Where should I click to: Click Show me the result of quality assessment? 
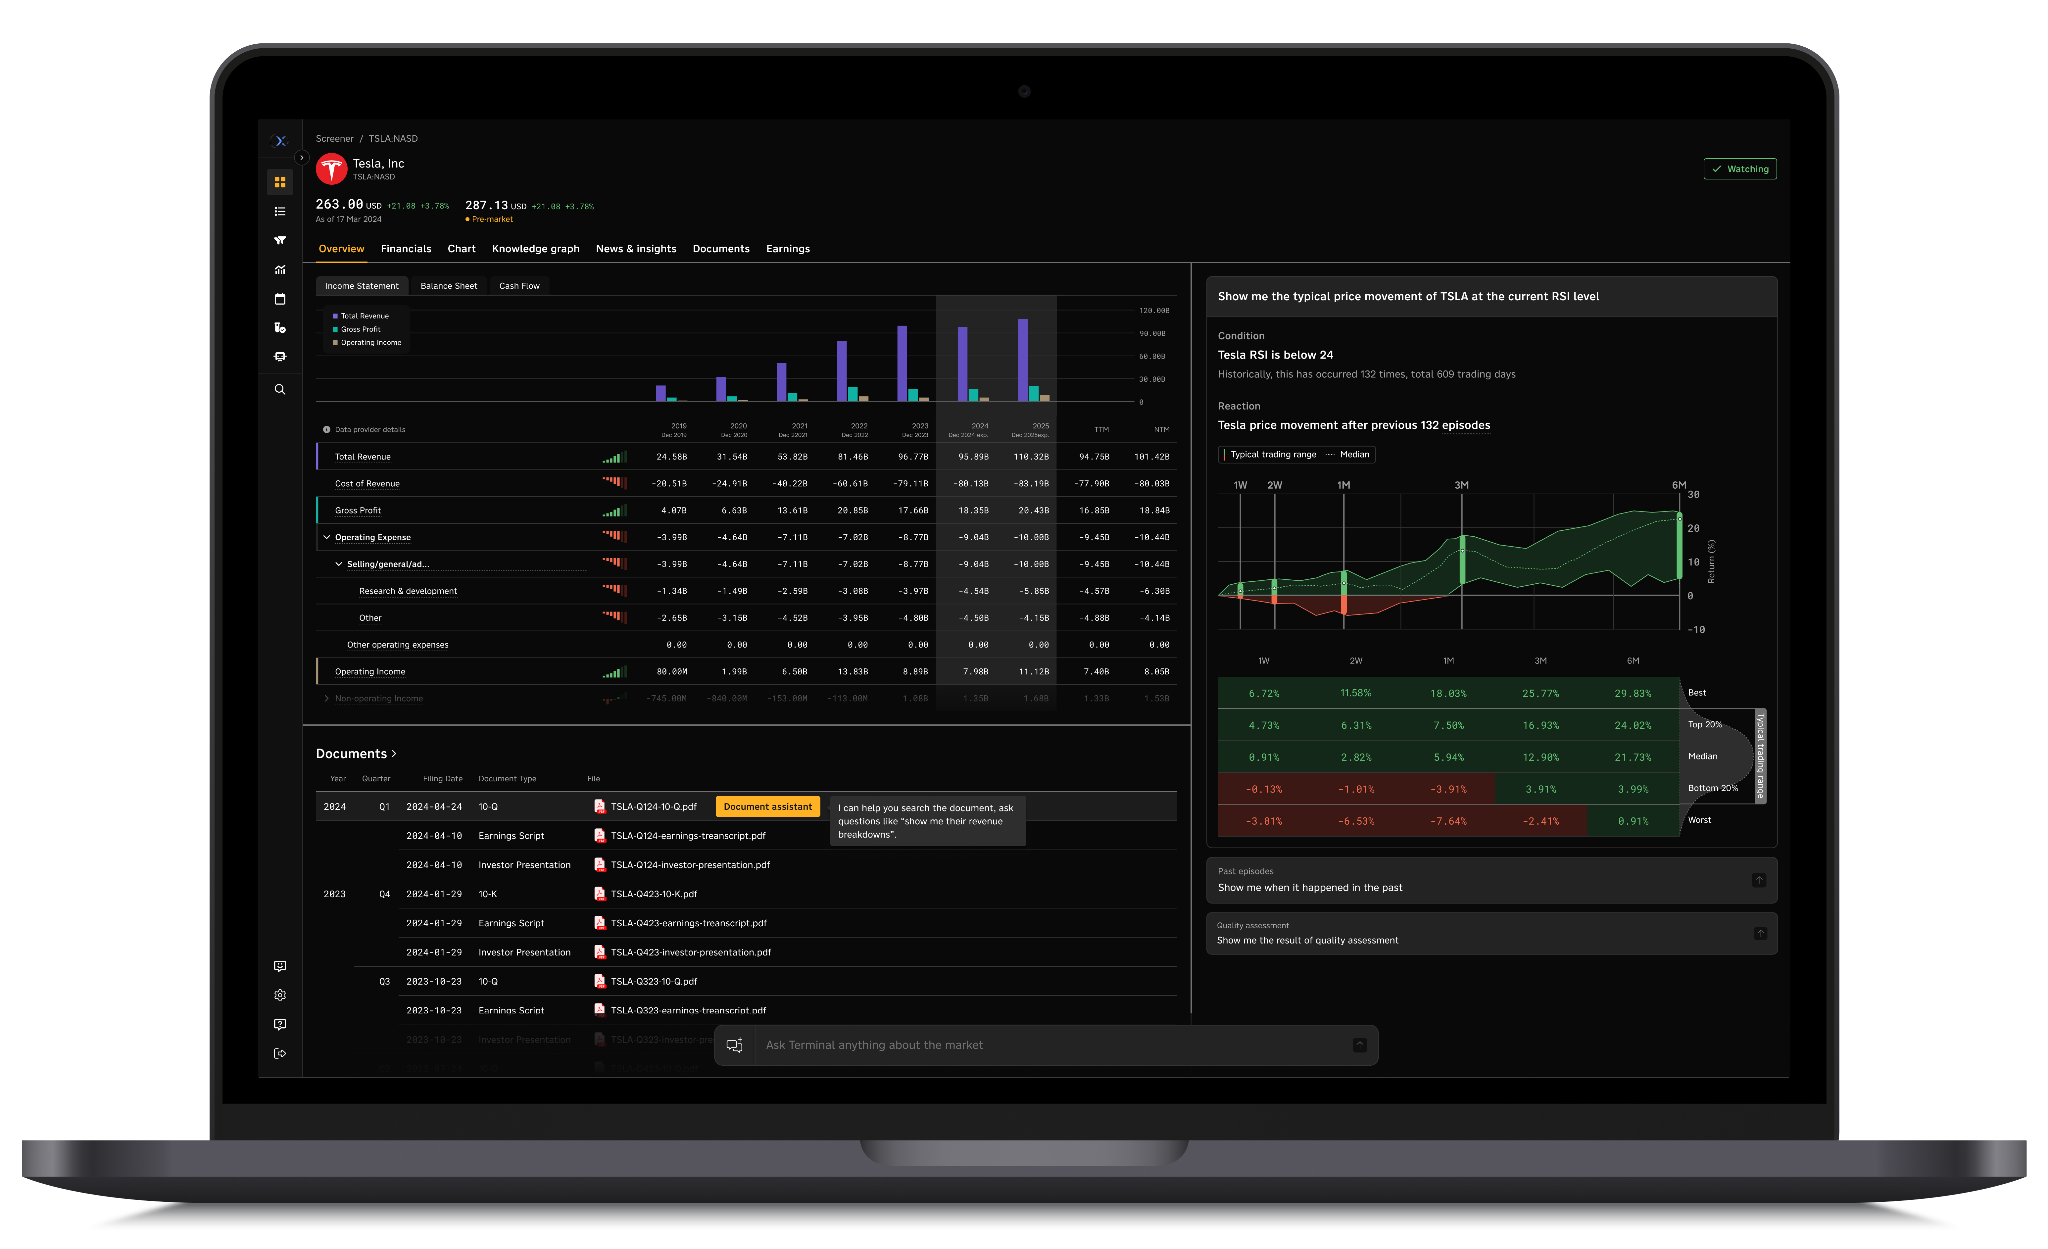coord(1308,941)
